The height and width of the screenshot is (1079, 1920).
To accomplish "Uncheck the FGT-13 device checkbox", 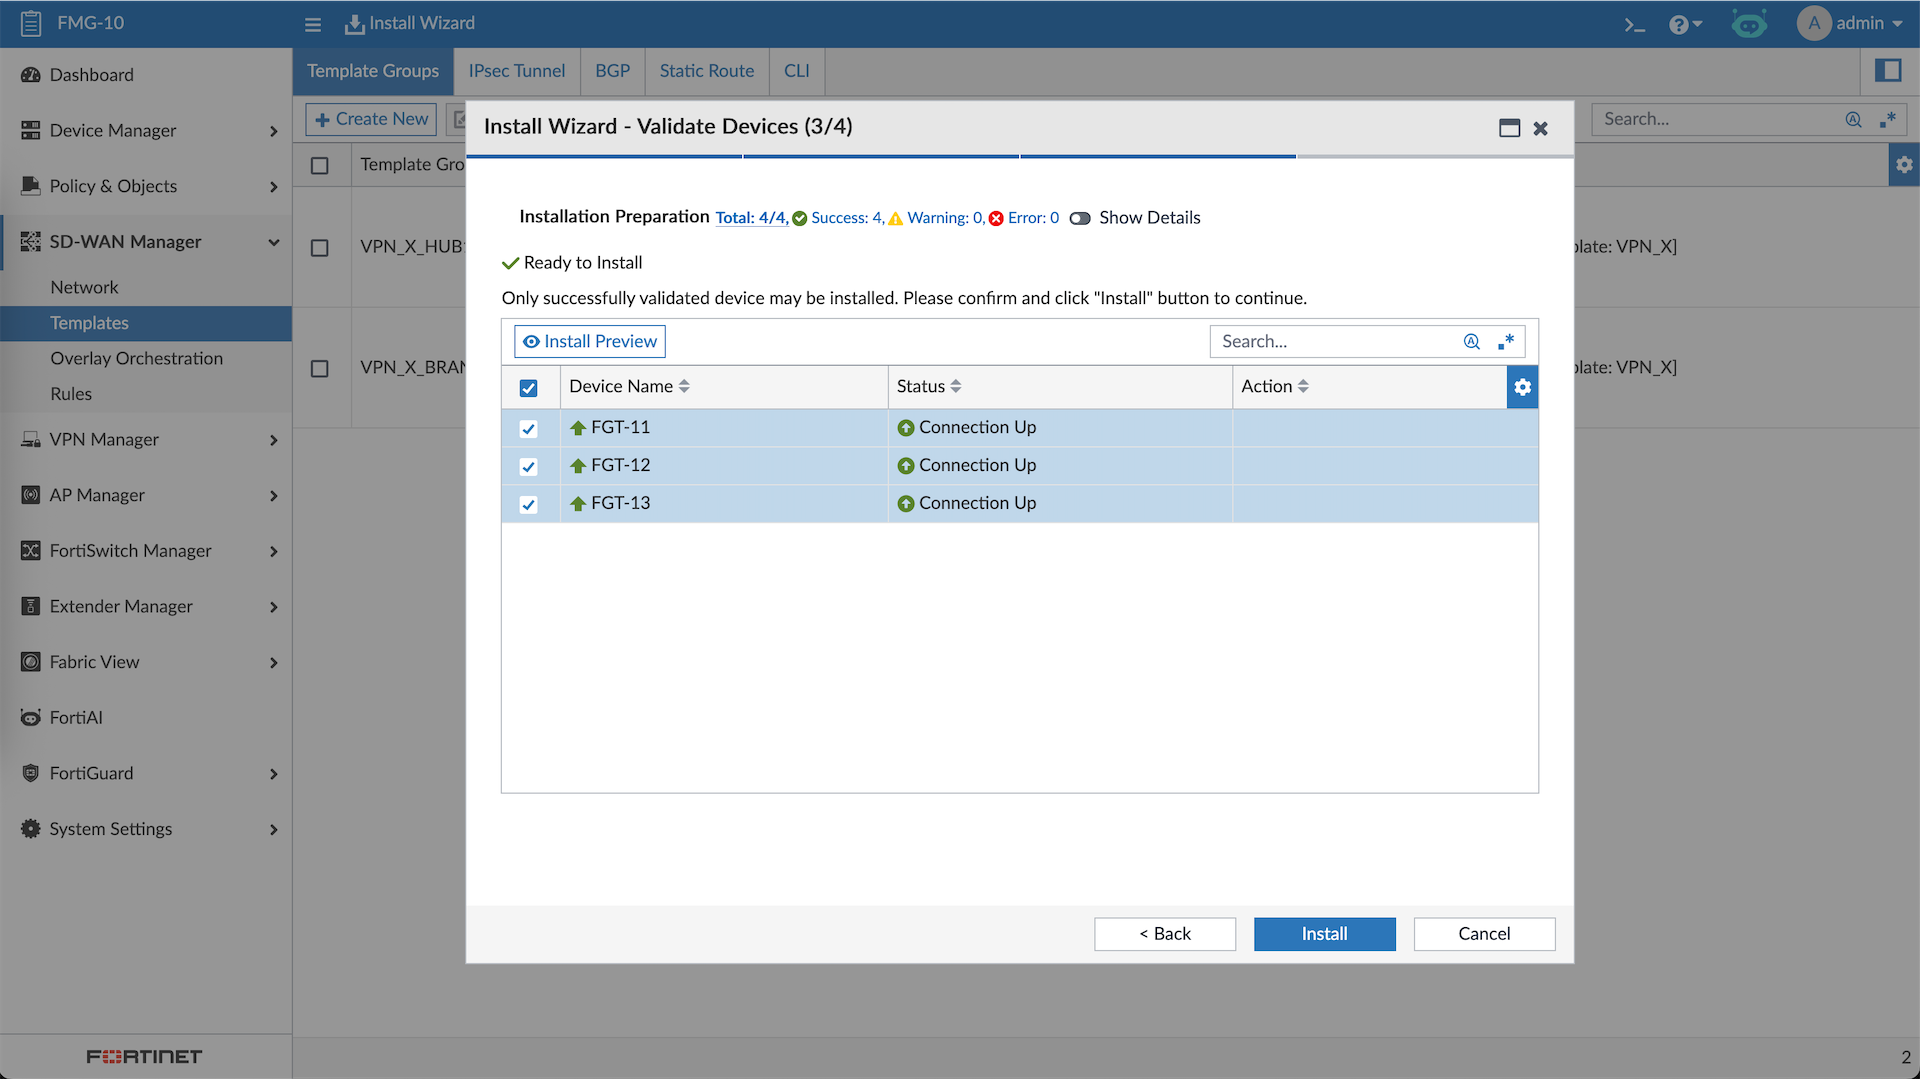I will coord(529,505).
